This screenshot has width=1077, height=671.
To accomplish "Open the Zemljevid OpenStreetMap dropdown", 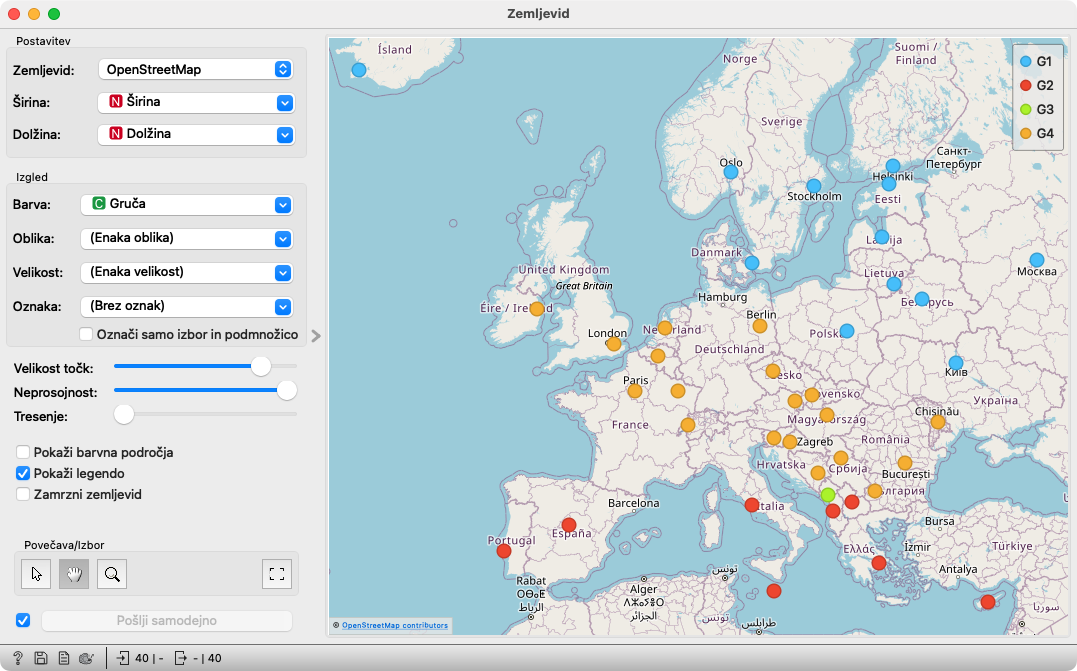I will pyautogui.click(x=195, y=69).
